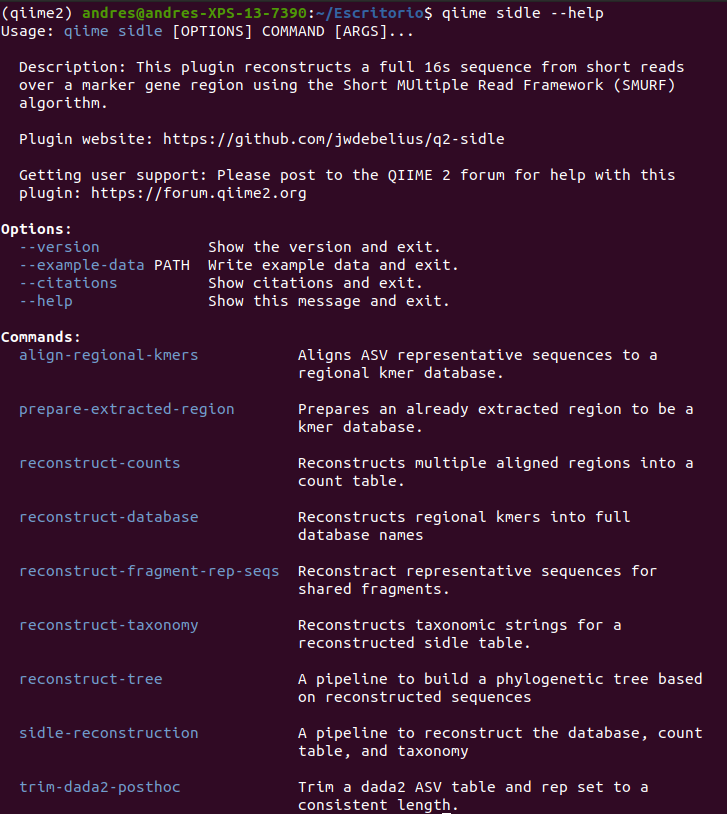Click the --citations option text
This screenshot has width=727, height=814.
tap(68, 283)
